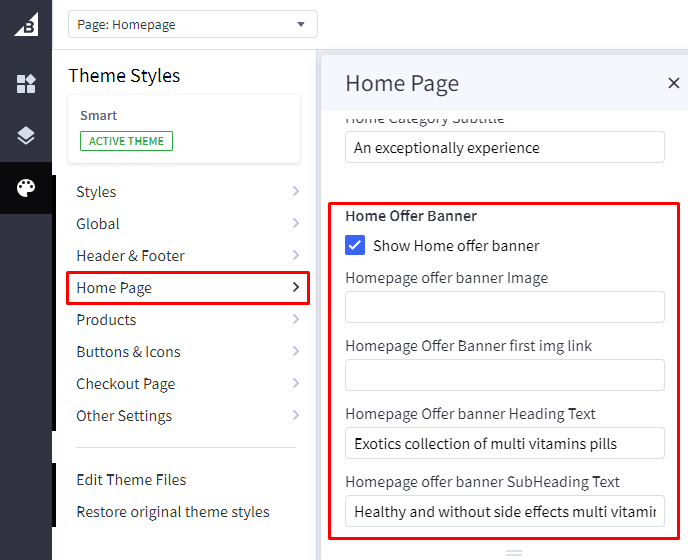This screenshot has height=560, width=688.
Task: Select the Home Page menu item
Action: [187, 288]
